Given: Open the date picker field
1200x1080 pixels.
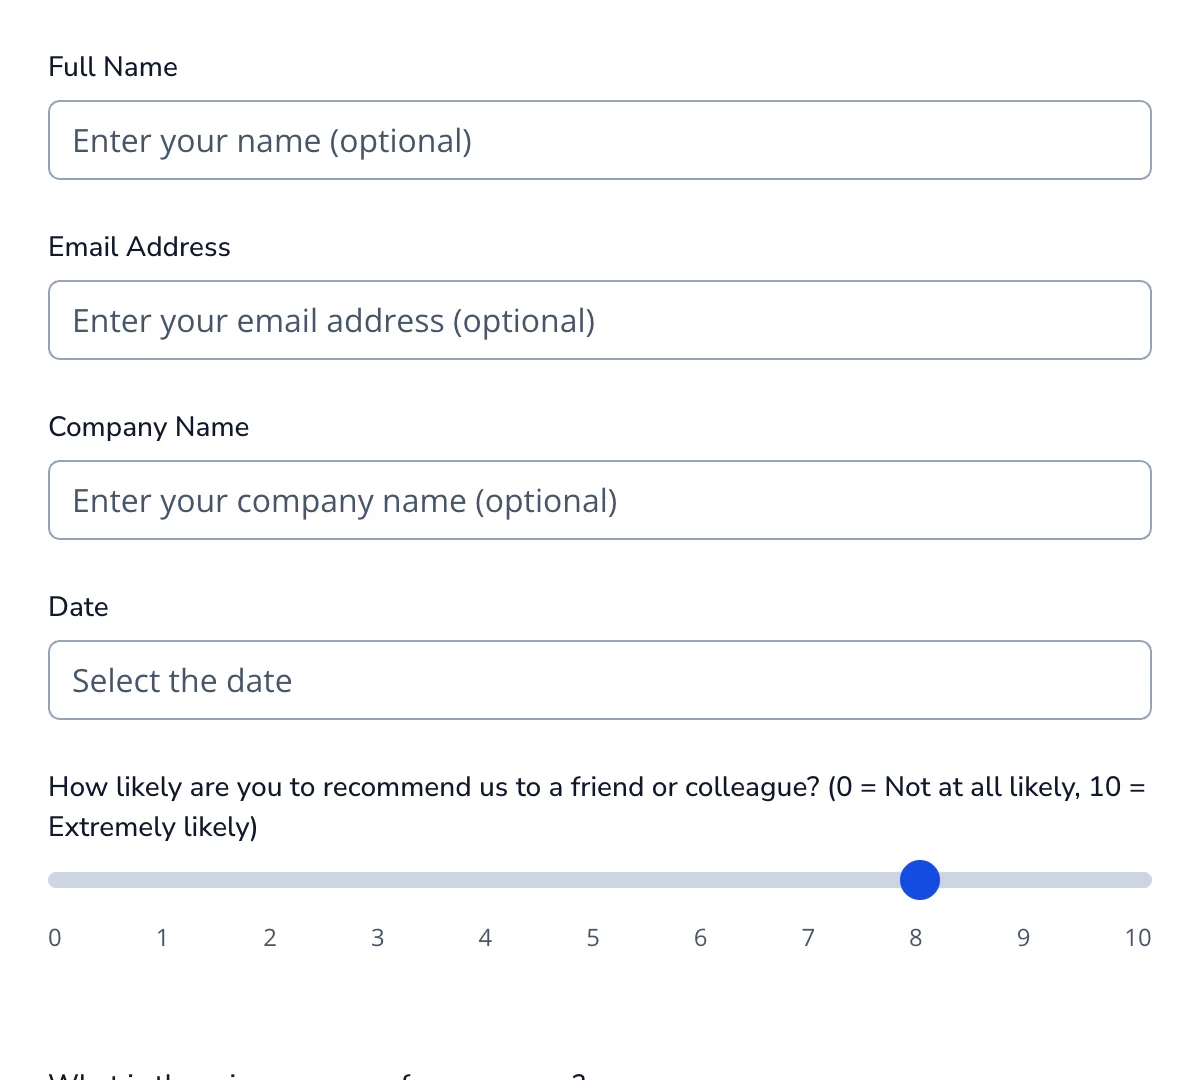Looking at the screenshot, I should click(x=600, y=680).
